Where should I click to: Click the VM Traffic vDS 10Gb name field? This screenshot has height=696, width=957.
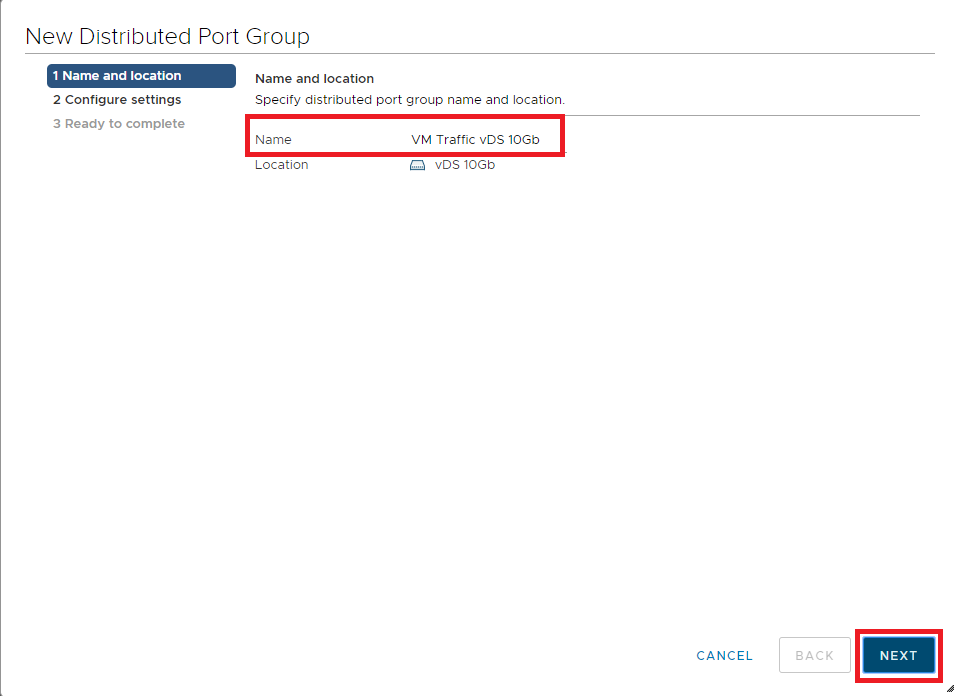click(475, 140)
